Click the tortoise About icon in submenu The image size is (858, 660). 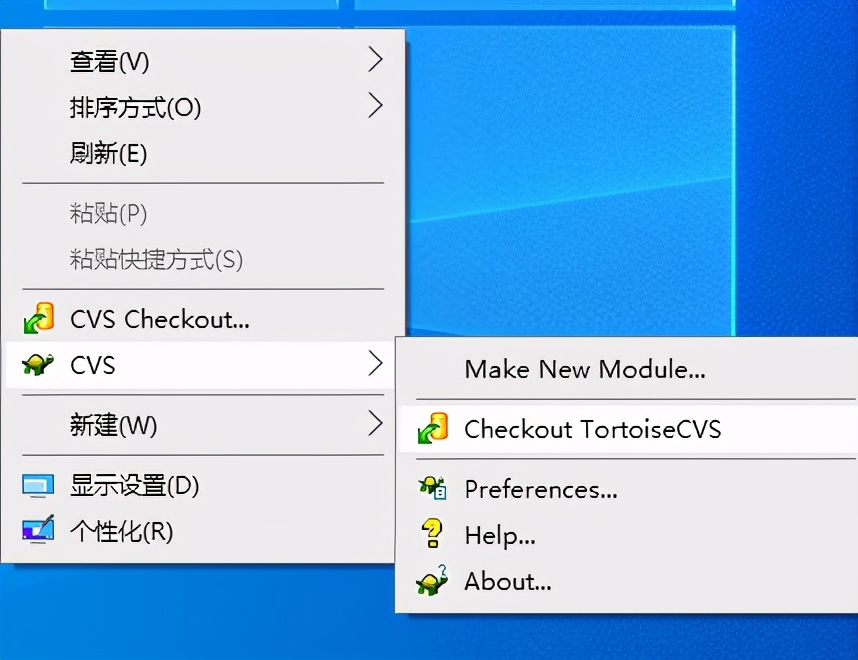click(x=434, y=581)
